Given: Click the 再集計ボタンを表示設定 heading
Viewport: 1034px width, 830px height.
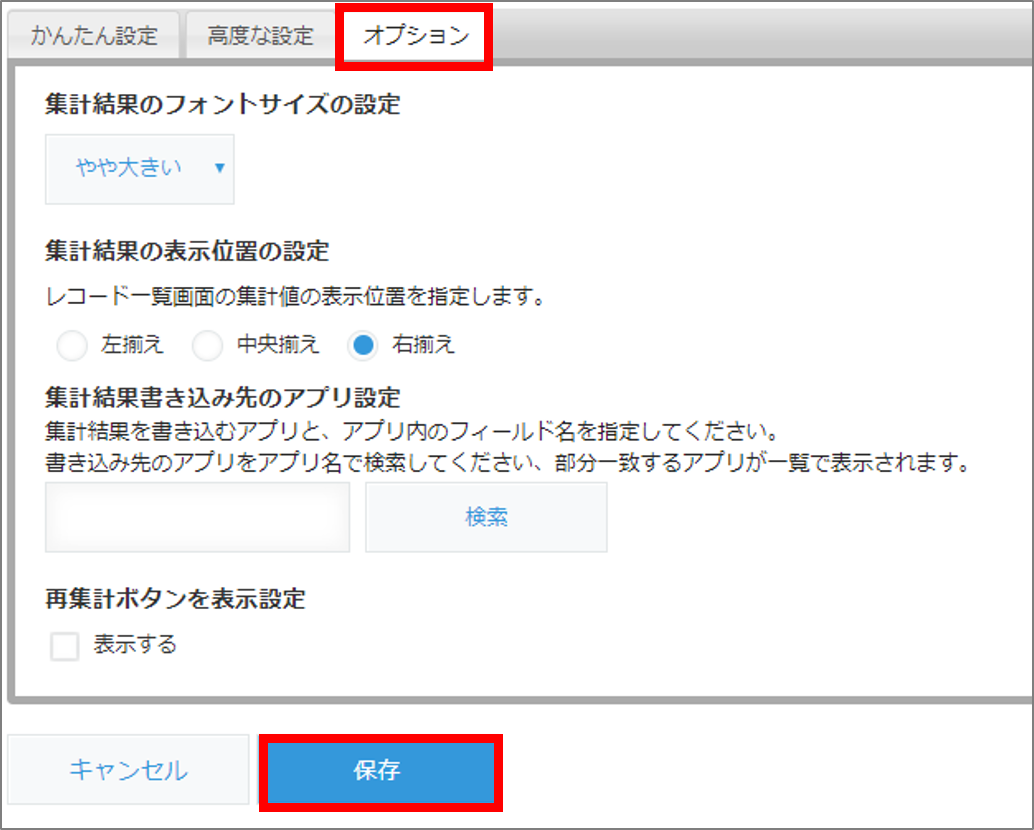Looking at the screenshot, I should coord(175,599).
